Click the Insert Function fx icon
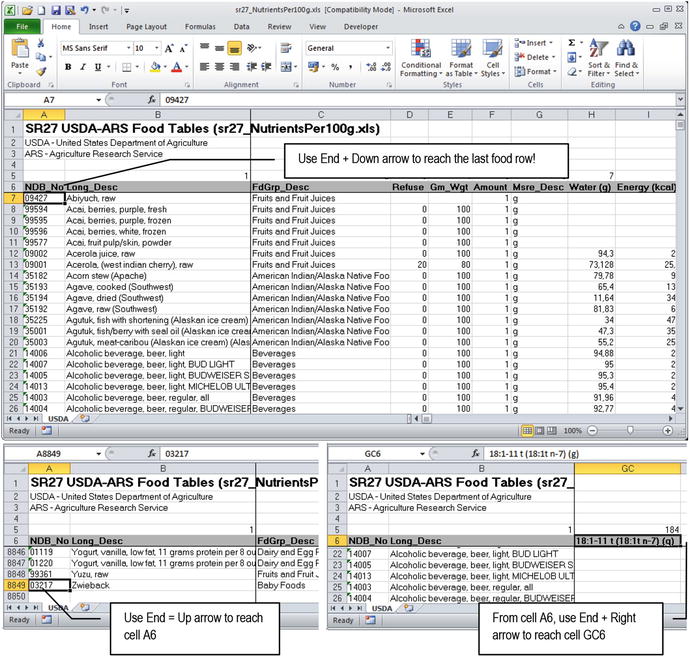 point(152,100)
